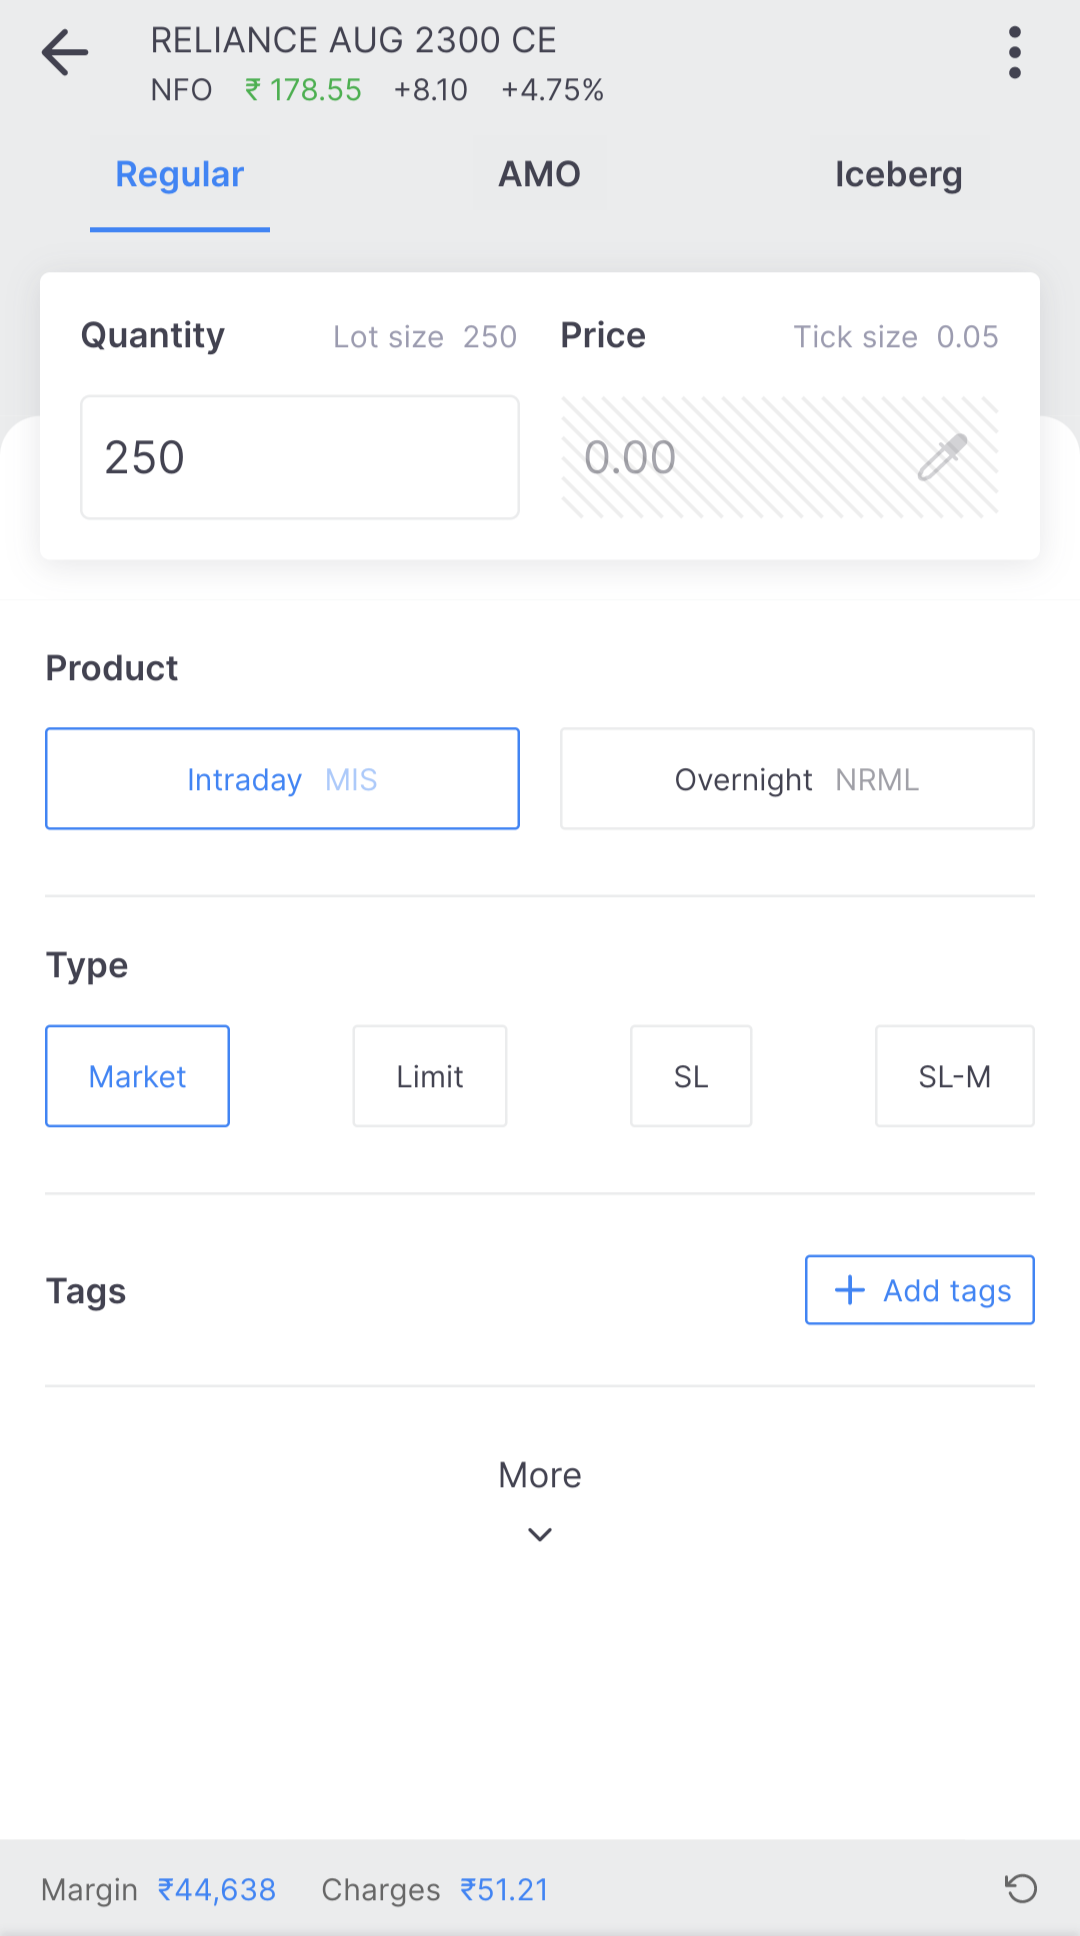Screen dimensions: 1080x1936
Task: Click the +4.75% change value
Action: coord(553,90)
